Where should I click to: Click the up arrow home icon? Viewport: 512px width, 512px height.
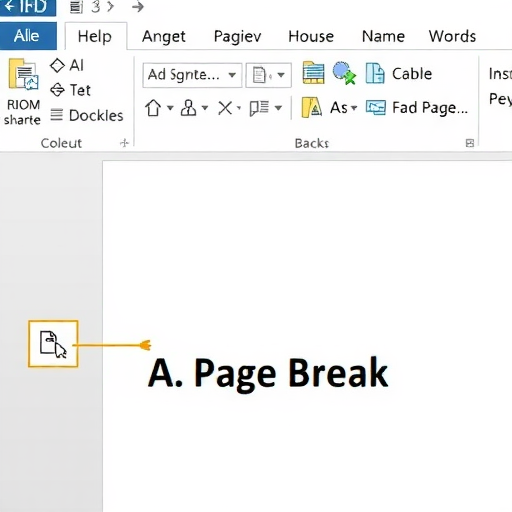click(x=153, y=108)
